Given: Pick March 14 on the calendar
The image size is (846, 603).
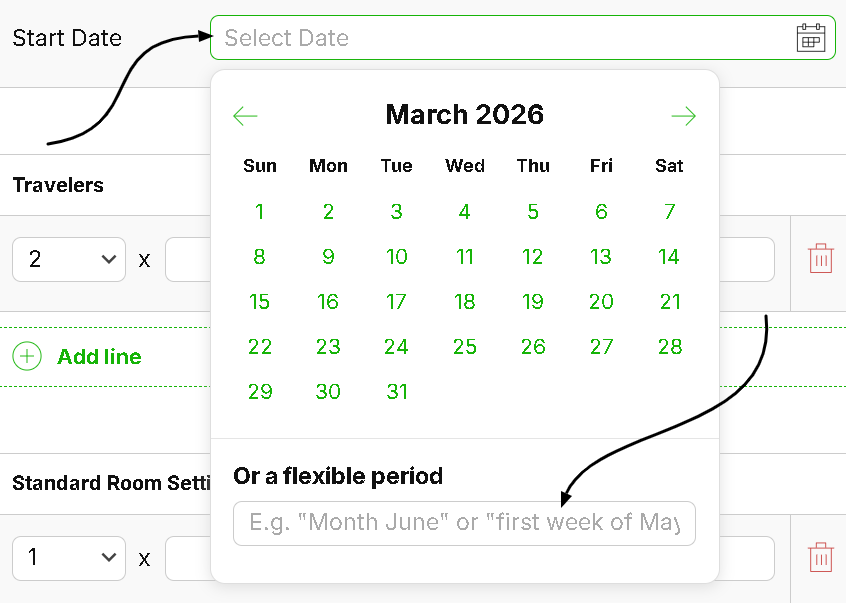Looking at the screenshot, I should tap(669, 257).
